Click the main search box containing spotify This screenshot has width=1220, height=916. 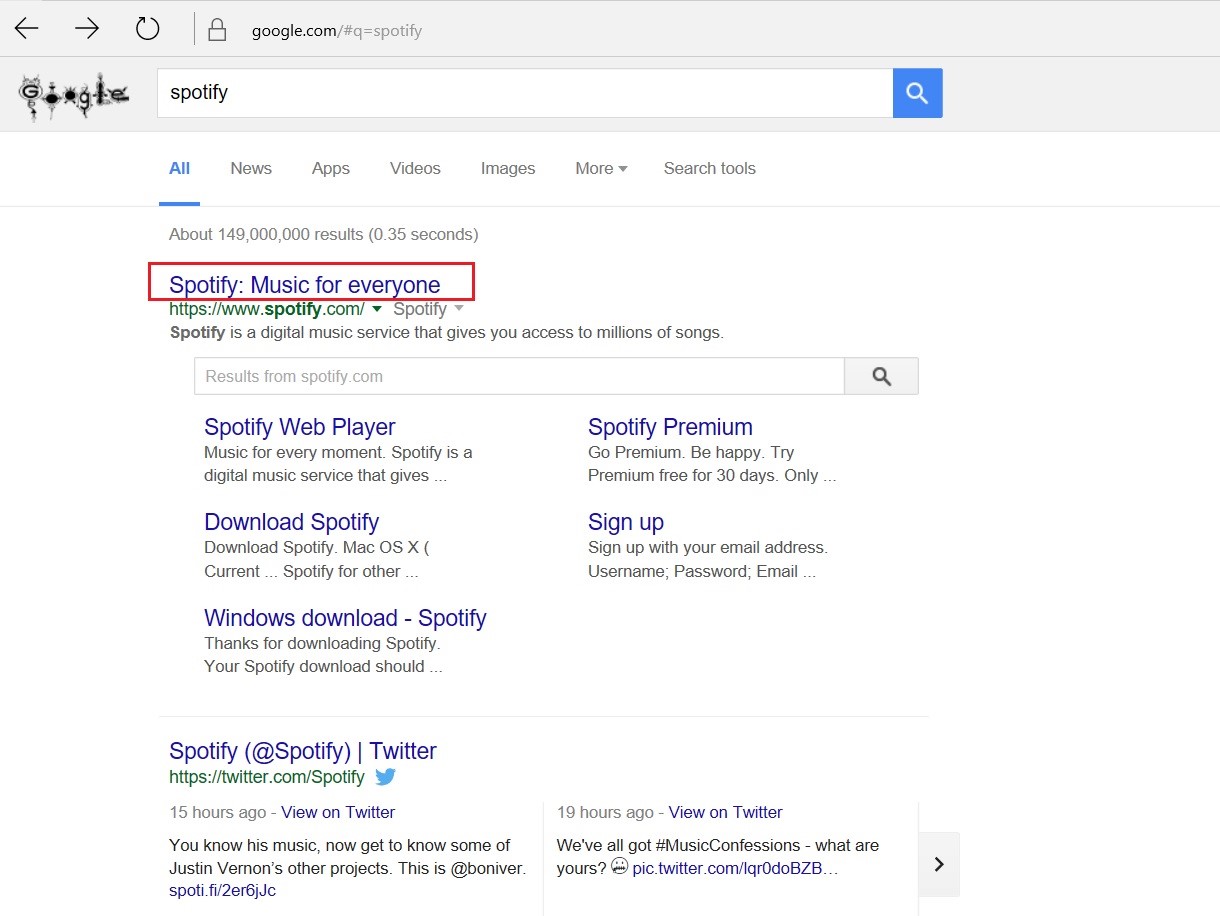point(525,93)
